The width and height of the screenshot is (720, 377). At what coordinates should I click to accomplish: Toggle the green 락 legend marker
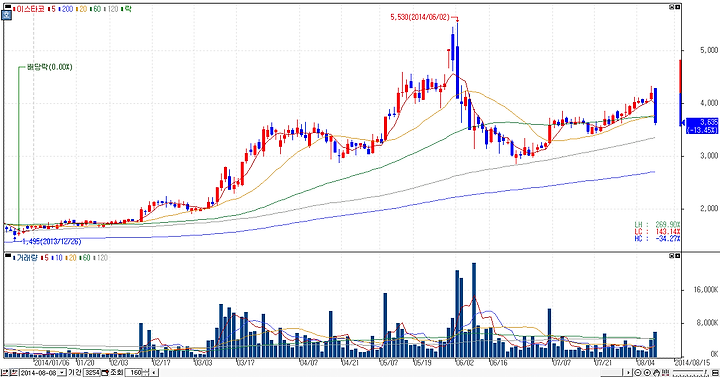click(x=126, y=8)
